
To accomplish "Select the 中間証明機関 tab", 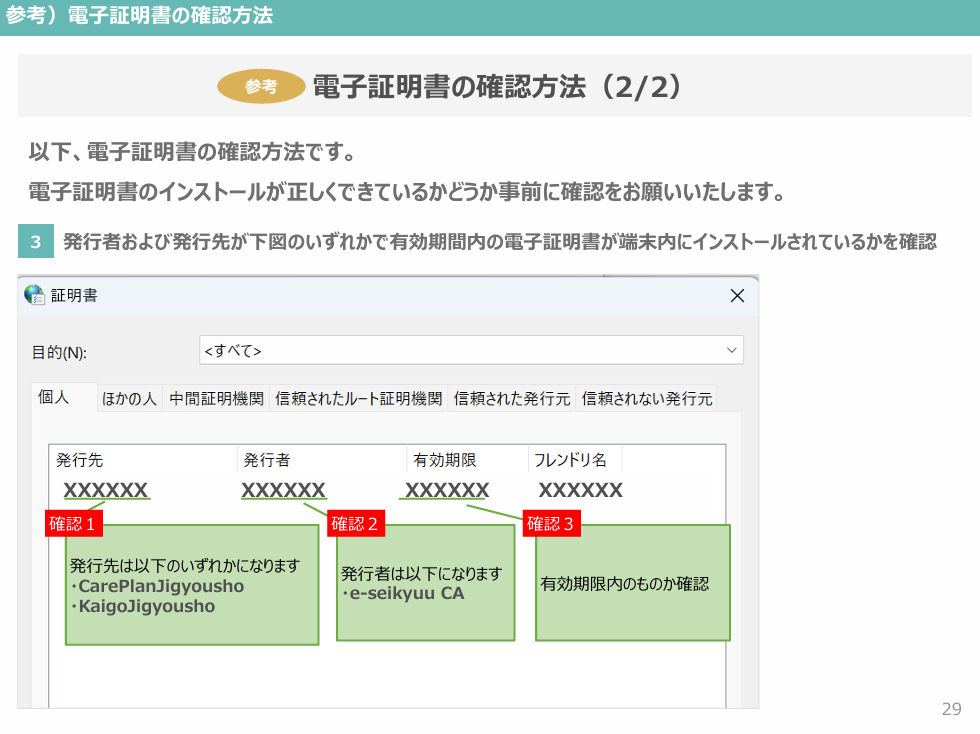I will (x=216, y=397).
